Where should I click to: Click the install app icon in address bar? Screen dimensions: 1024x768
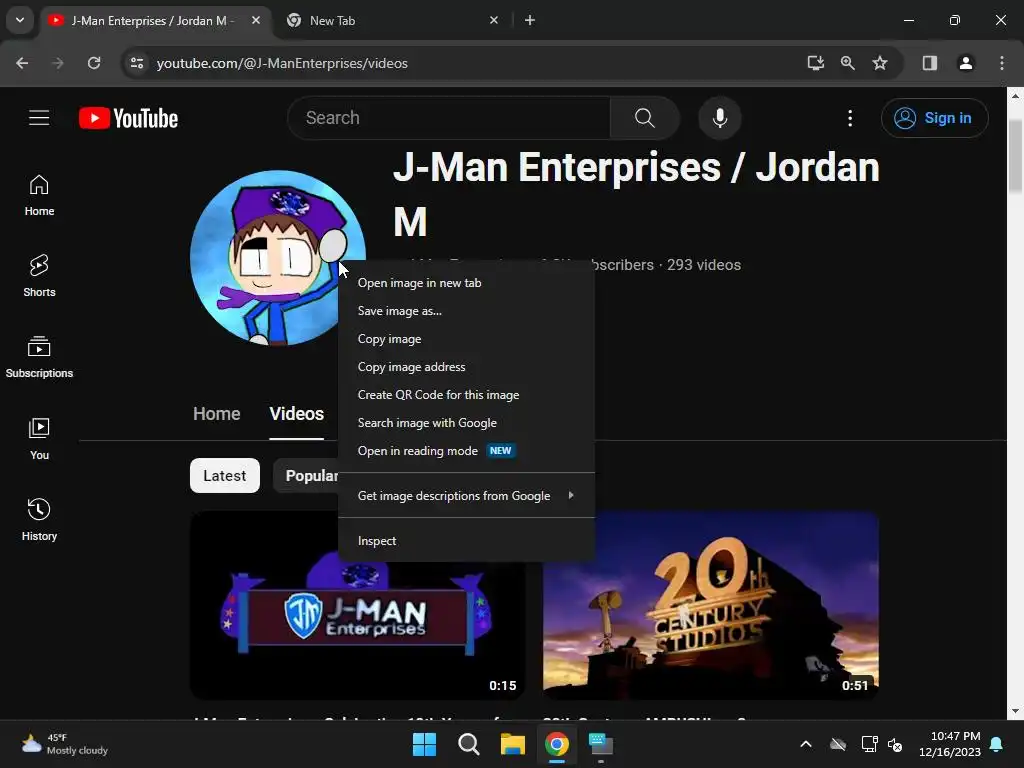[815, 63]
